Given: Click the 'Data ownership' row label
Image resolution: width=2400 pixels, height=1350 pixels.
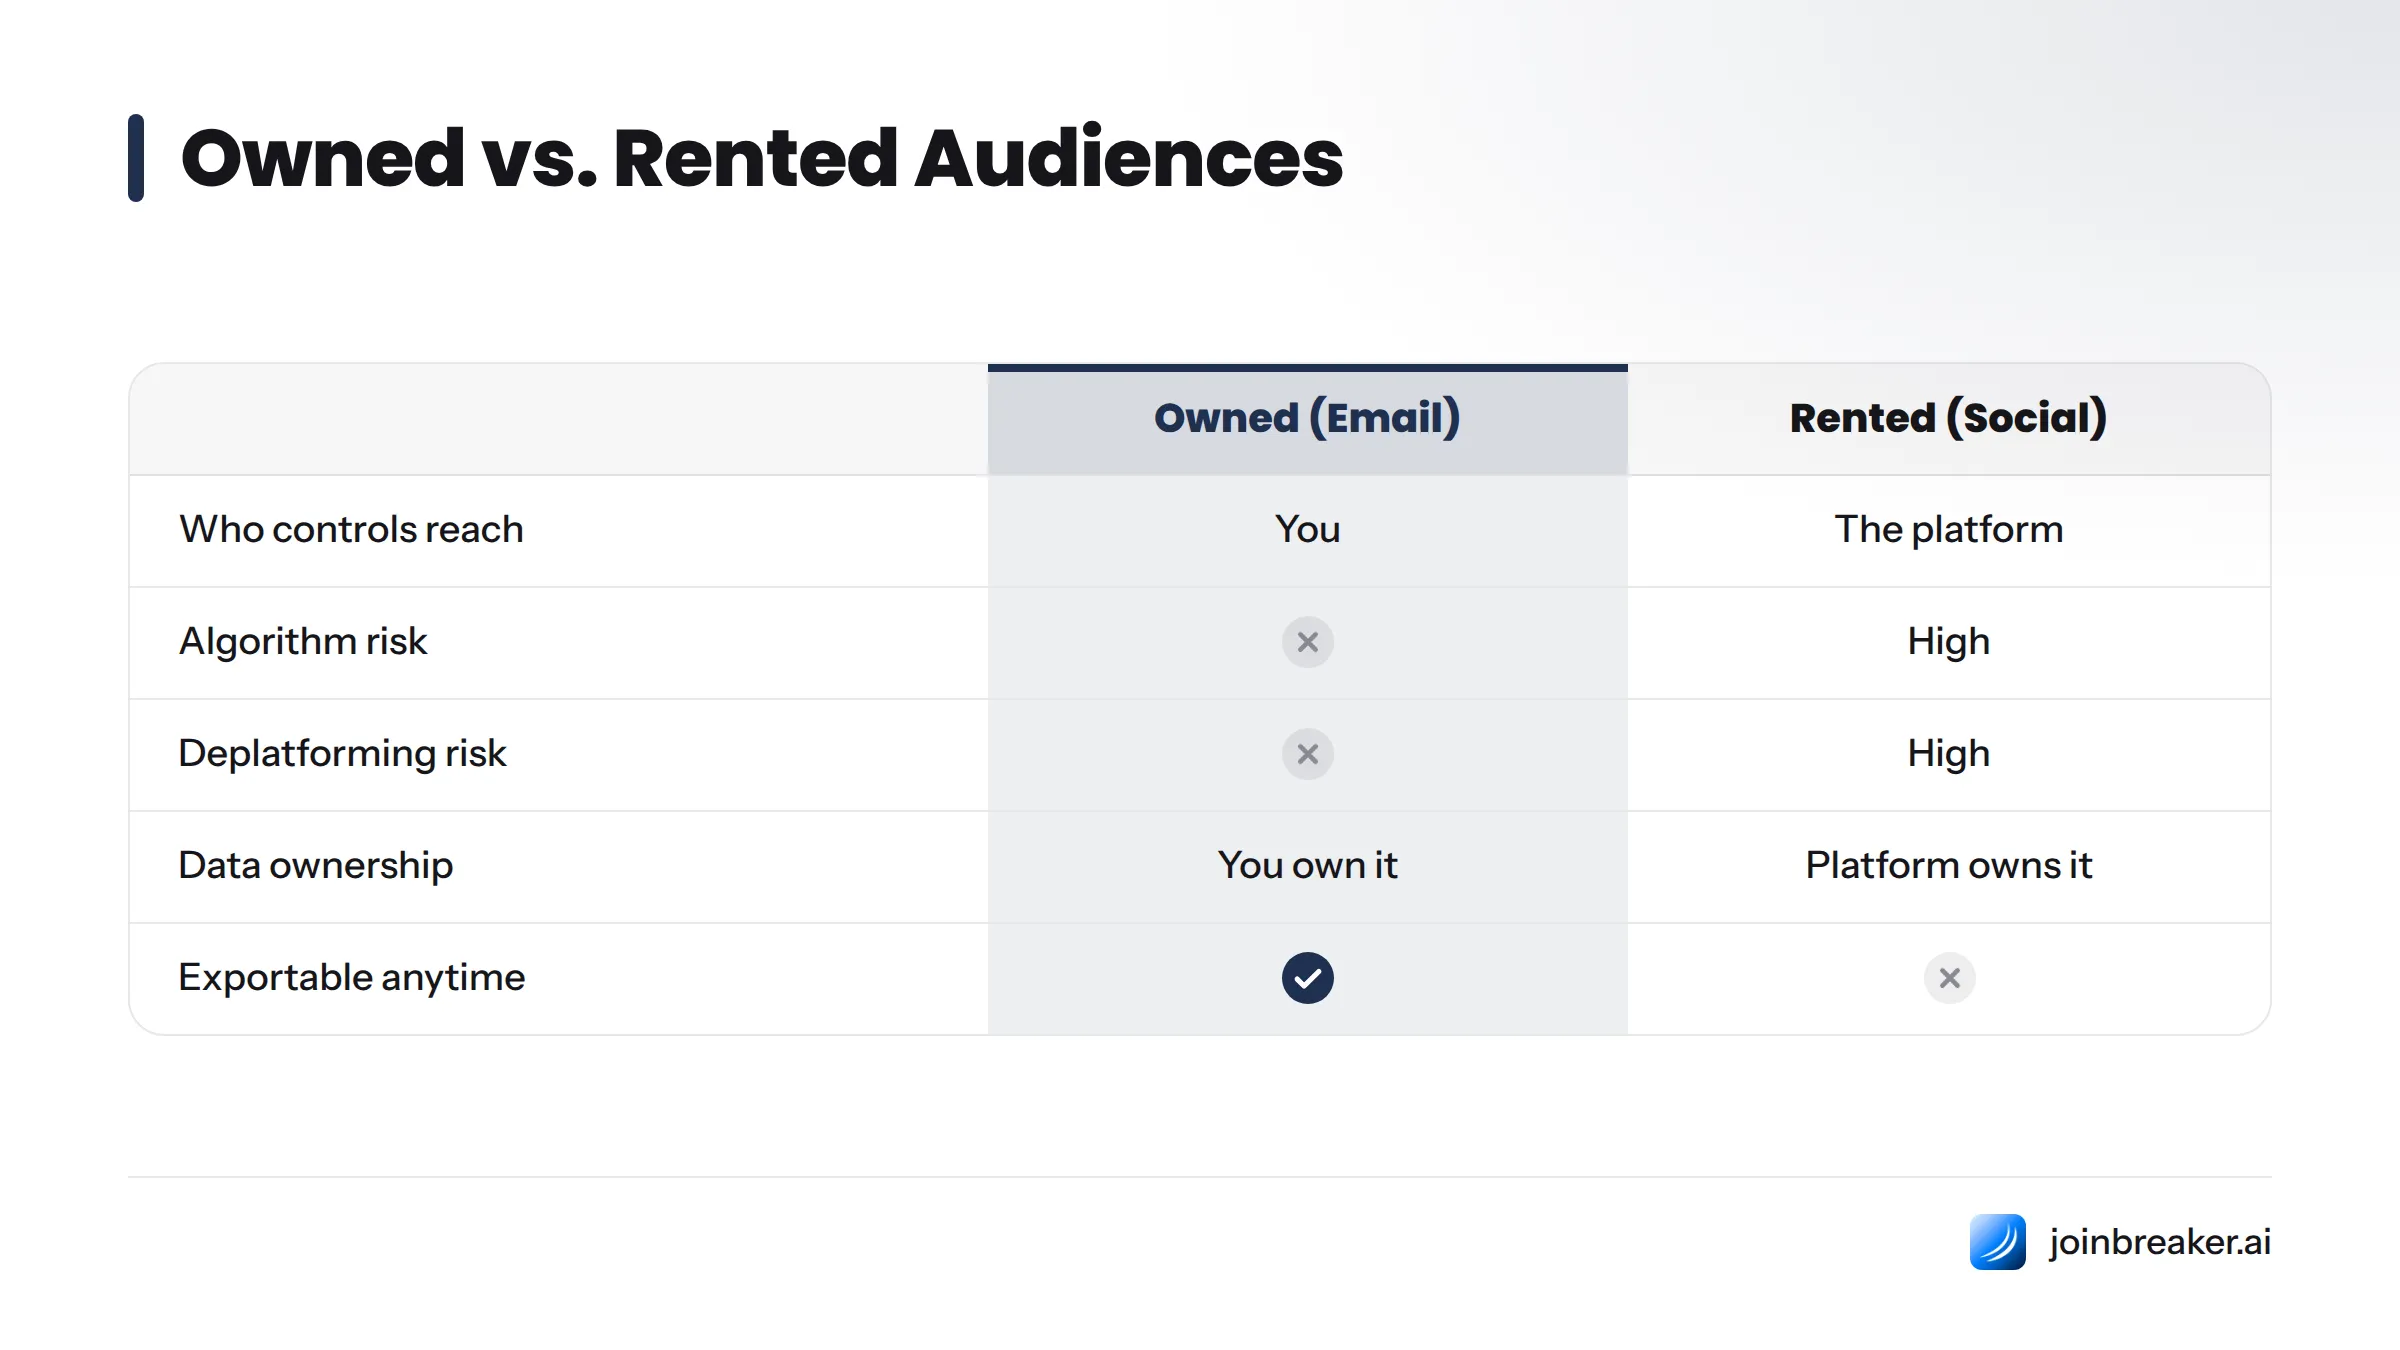Looking at the screenshot, I should coord(315,865).
